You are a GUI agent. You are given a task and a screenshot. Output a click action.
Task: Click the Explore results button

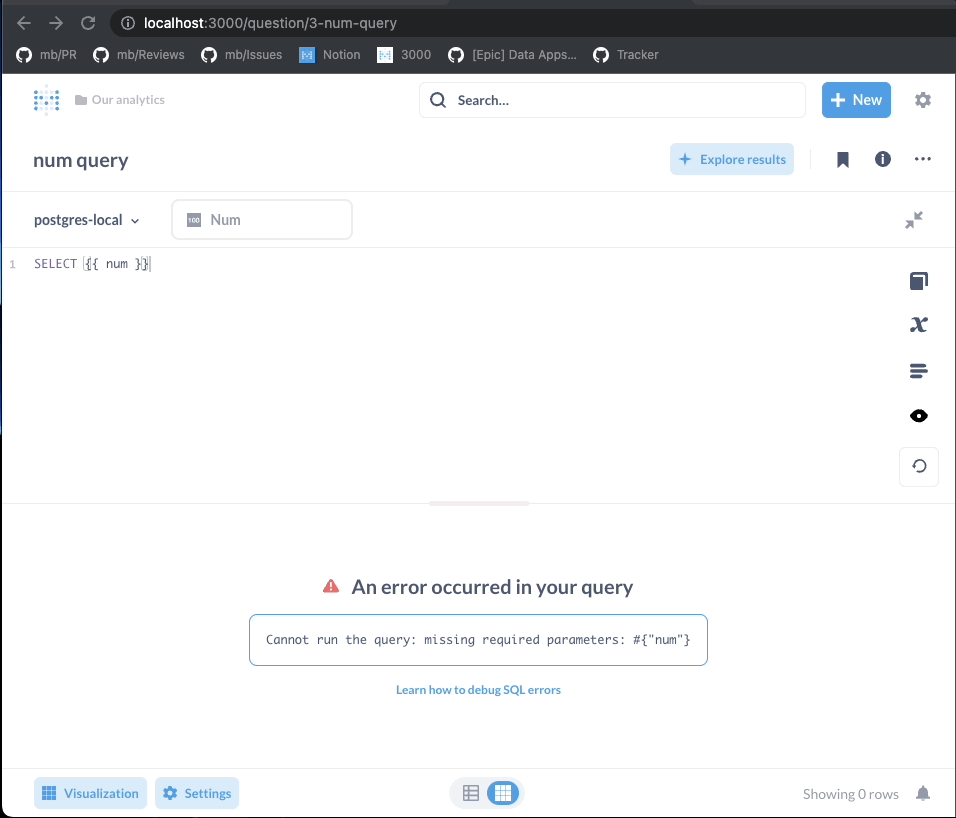(x=731, y=159)
